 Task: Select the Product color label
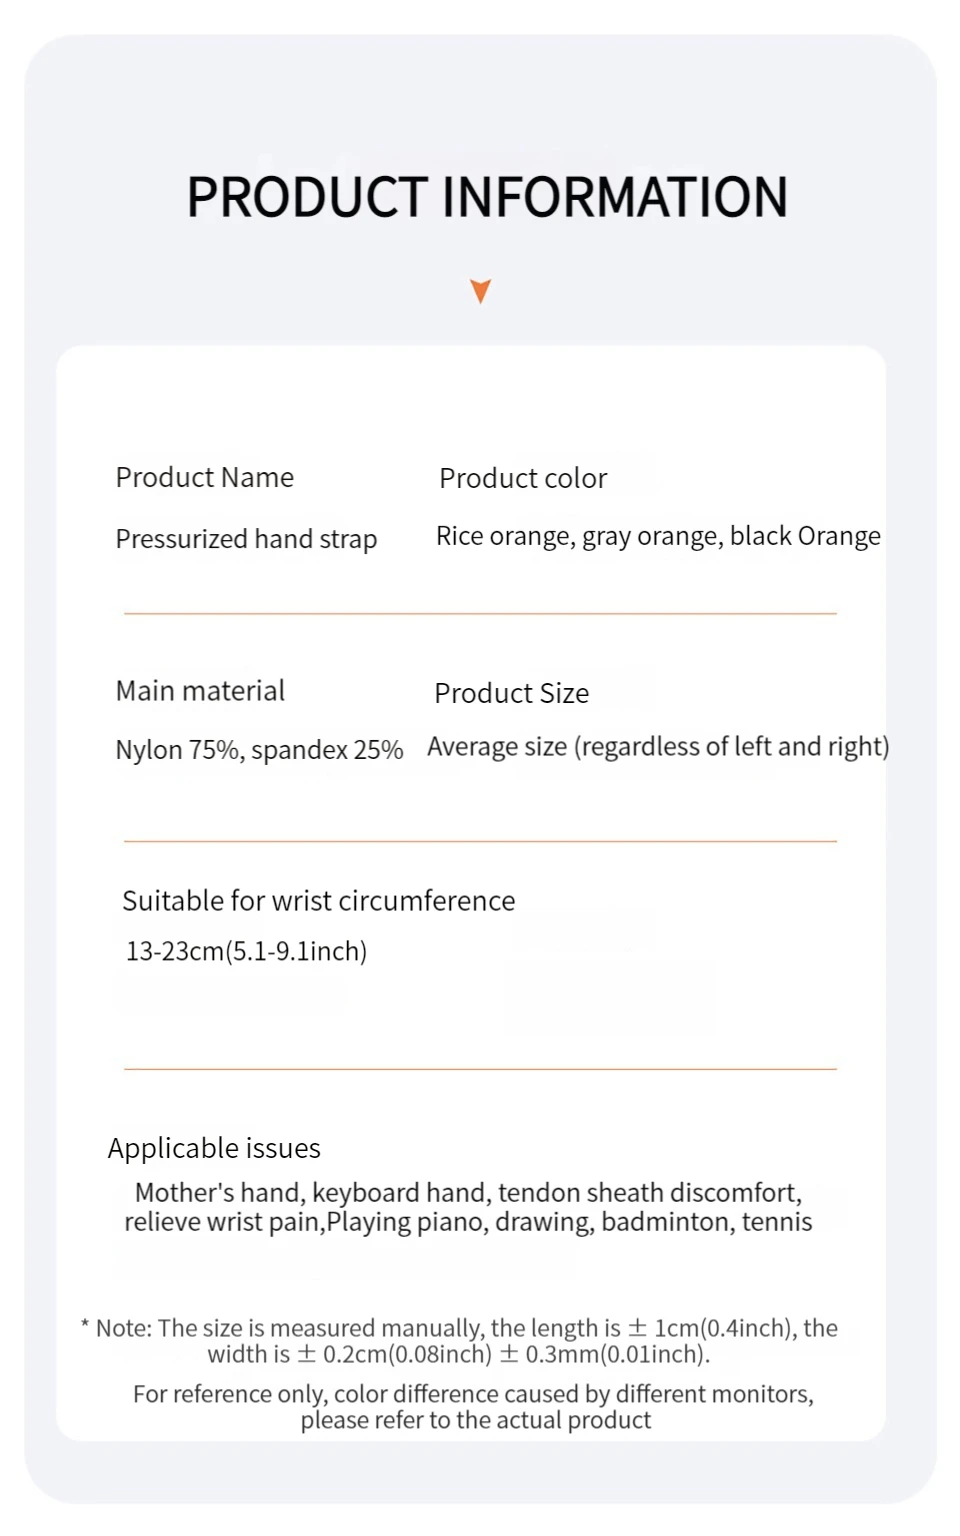tap(523, 479)
